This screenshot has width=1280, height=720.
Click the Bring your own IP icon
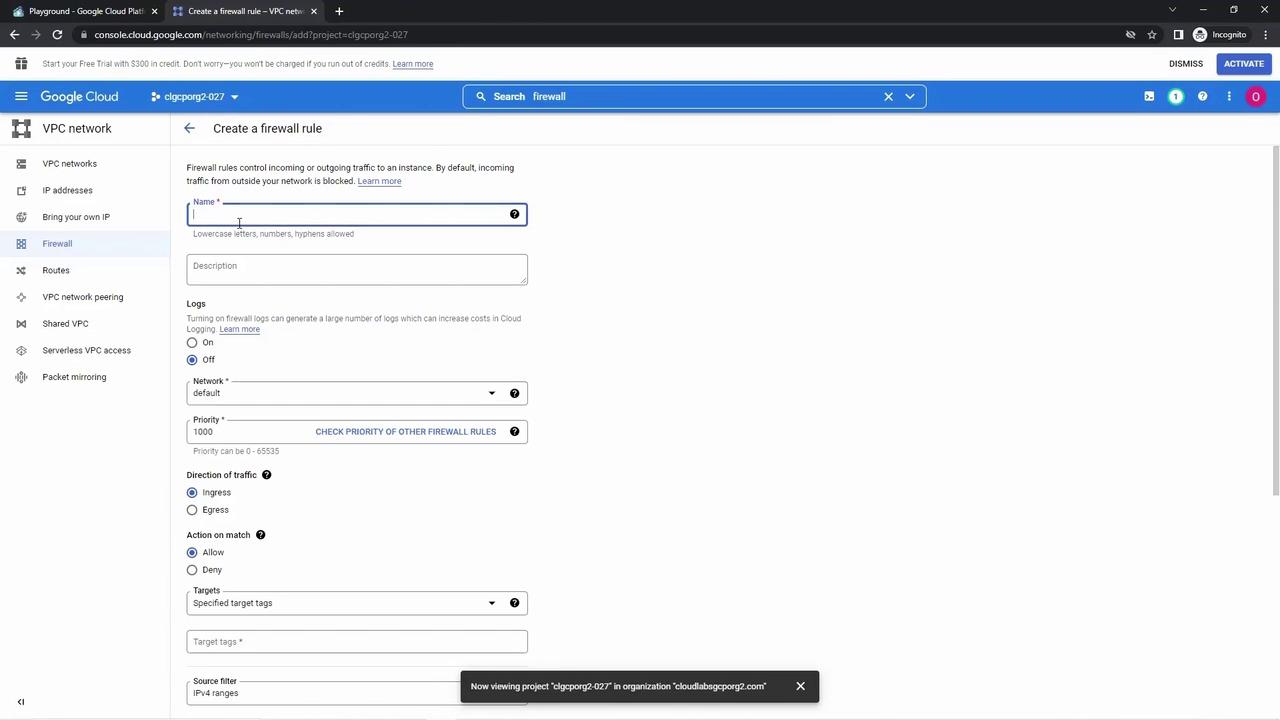[21, 217]
